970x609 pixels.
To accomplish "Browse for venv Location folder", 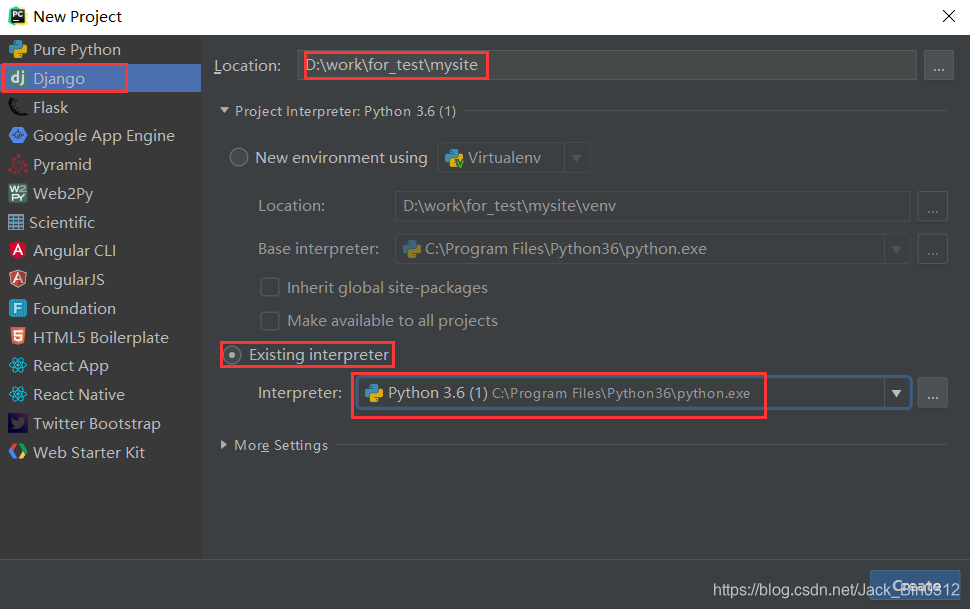I will tap(932, 207).
